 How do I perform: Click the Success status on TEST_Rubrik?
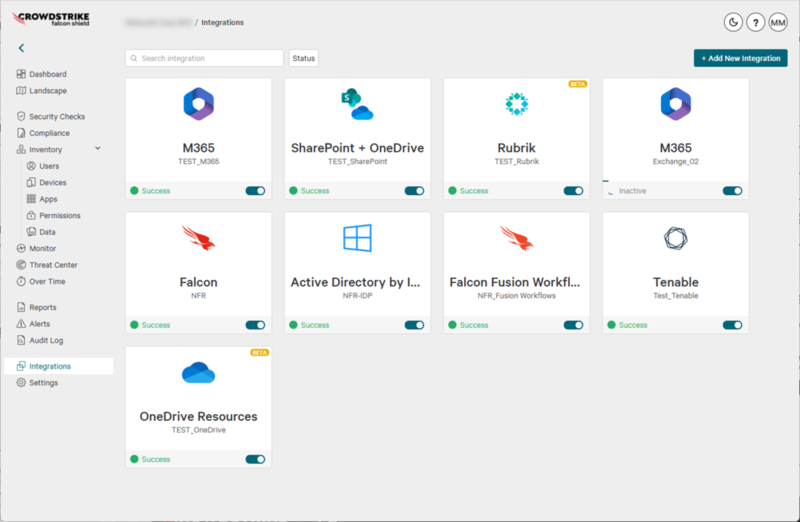tap(473, 191)
